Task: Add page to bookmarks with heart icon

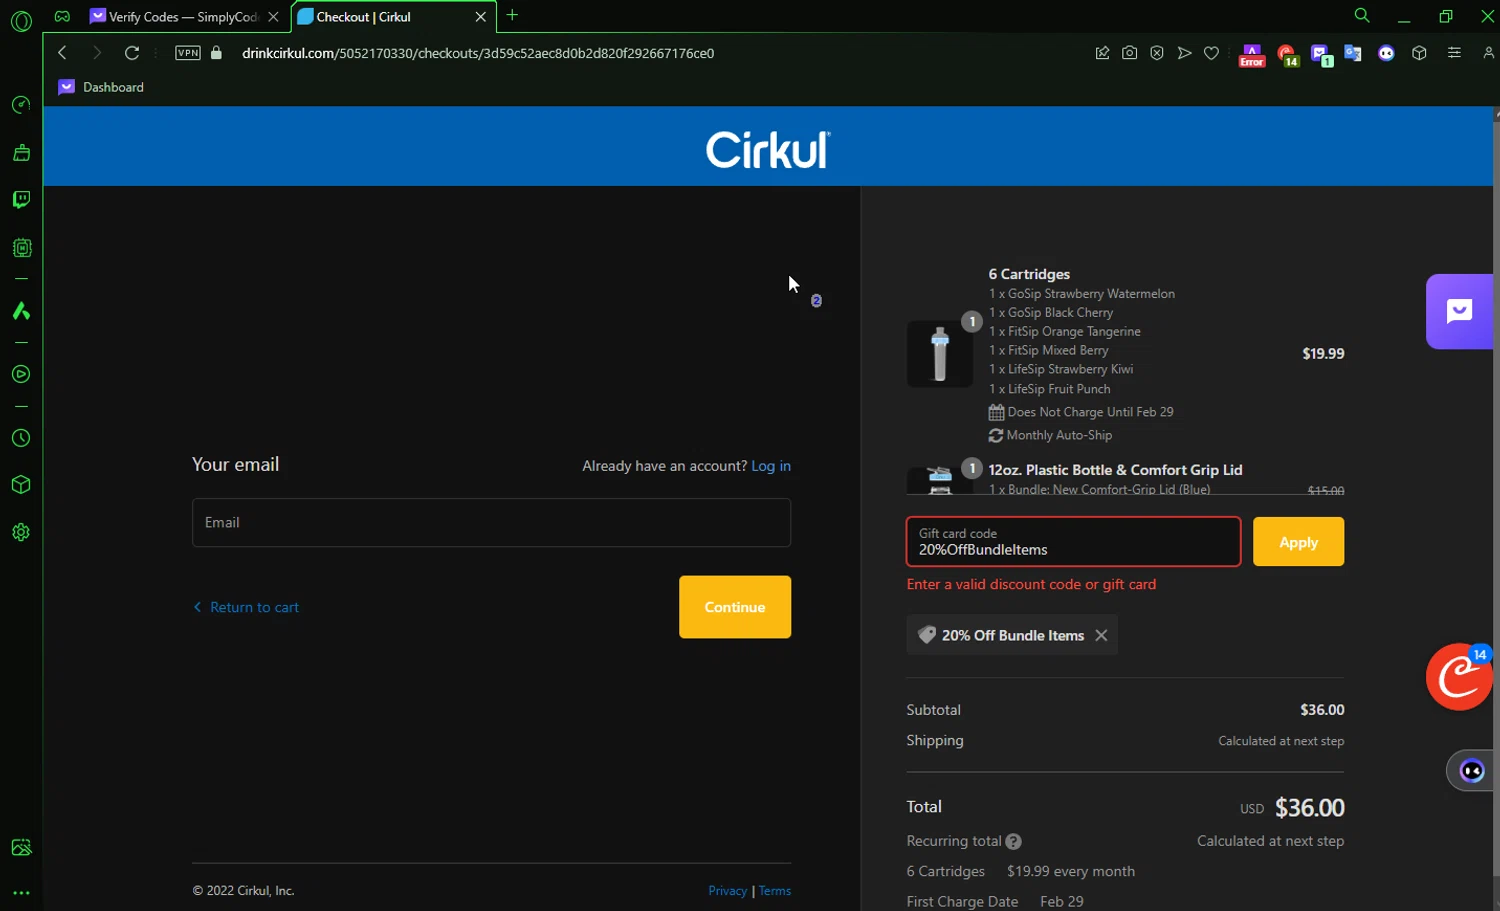Action: 1211,53
